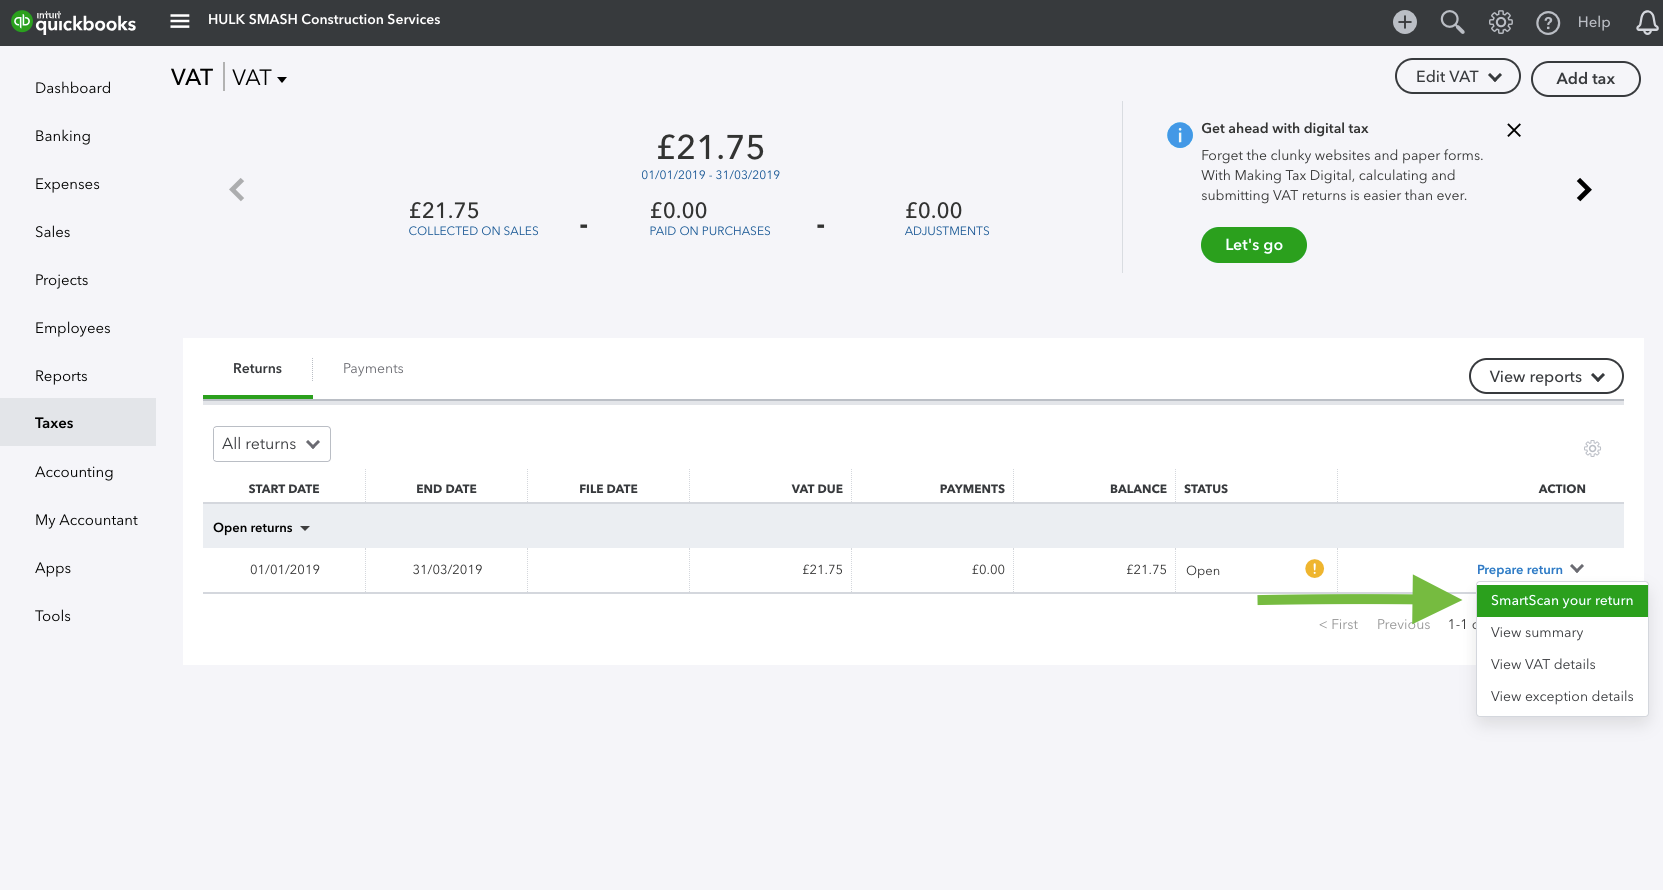This screenshot has height=890, width=1663.
Task: Toggle the Prepare return dropdown arrow
Action: pyautogui.click(x=1577, y=569)
